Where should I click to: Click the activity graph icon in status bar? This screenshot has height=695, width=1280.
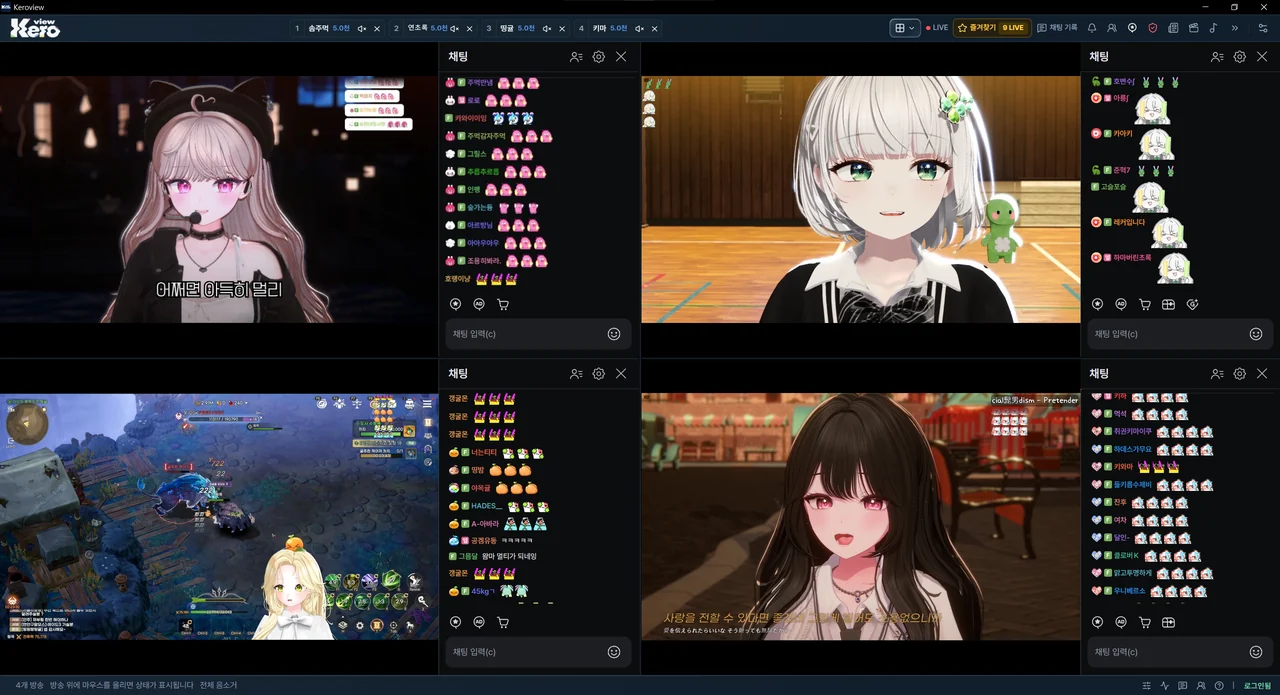pyautogui.click(x=1165, y=686)
